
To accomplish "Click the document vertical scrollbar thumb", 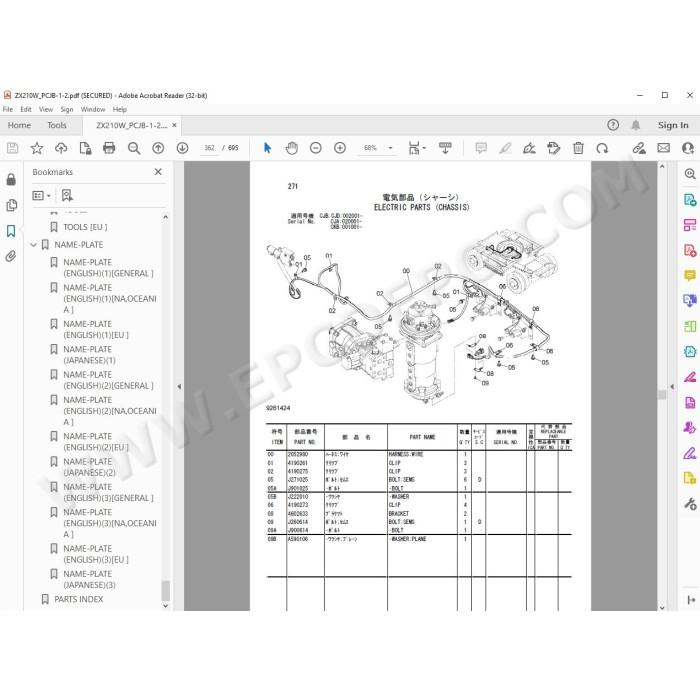I will tap(662, 394).
